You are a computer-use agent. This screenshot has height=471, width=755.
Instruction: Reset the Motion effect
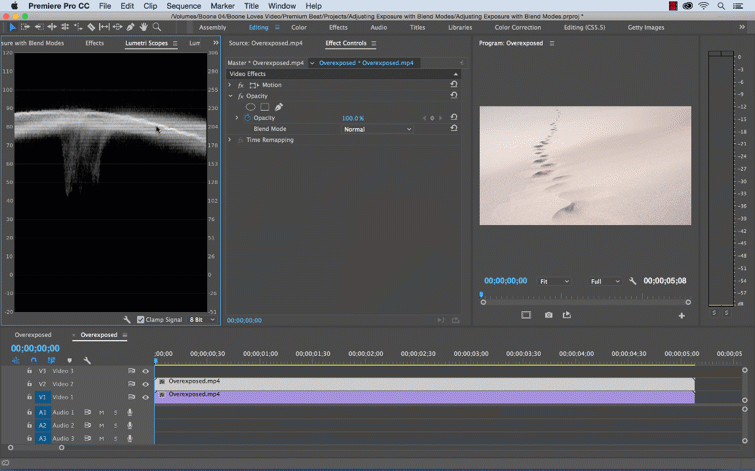tap(454, 84)
